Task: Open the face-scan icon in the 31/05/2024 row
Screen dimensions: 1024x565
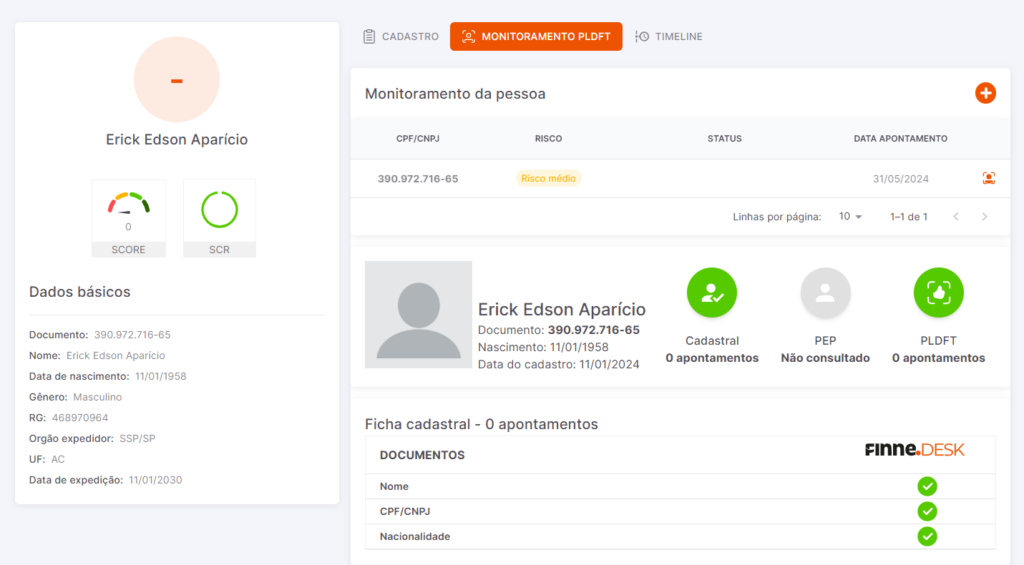Action: pyautogui.click(x=989, y=178)
